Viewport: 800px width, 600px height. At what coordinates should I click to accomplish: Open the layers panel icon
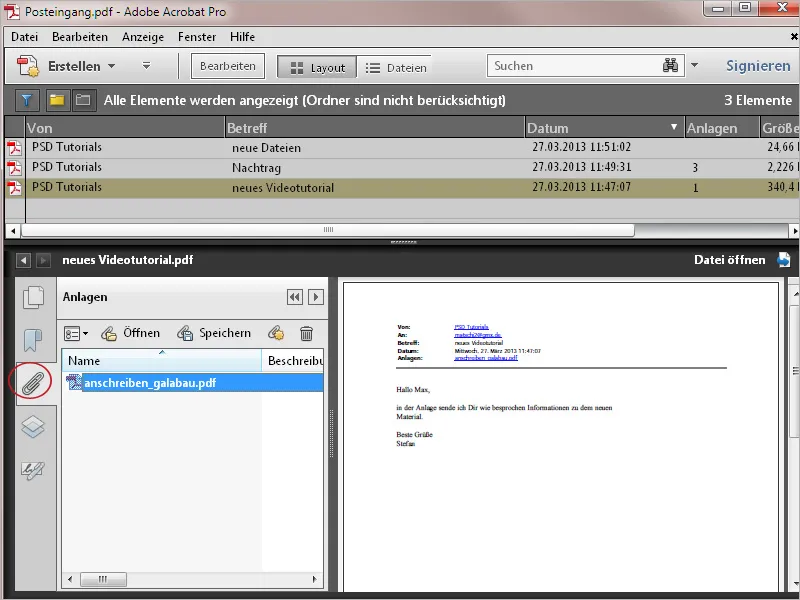[33, 427]
